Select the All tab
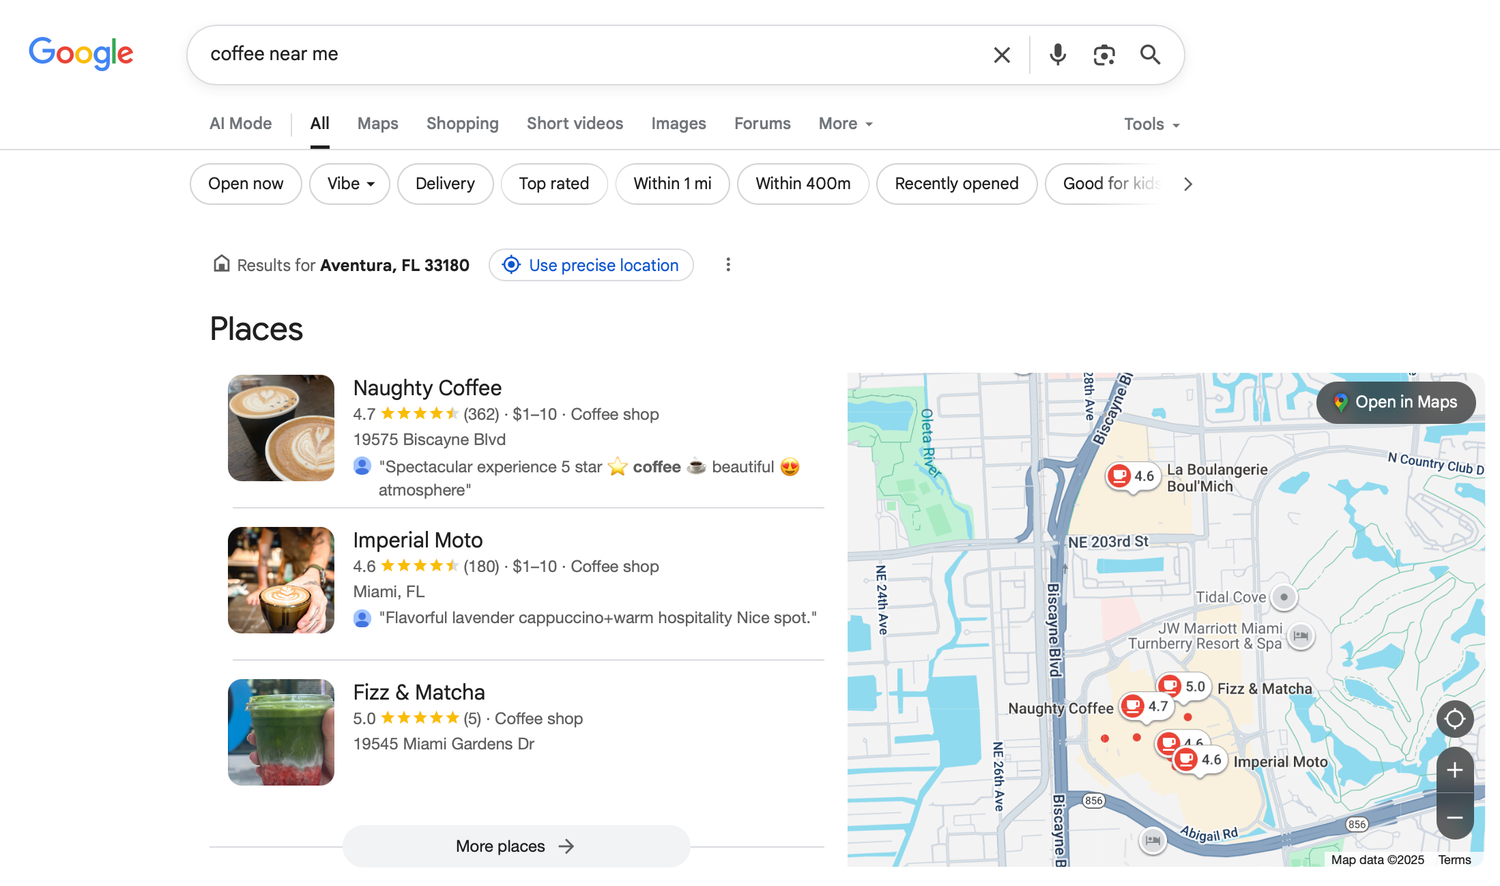Screen dimensions: 1500x886 click(x=319, y=124)
